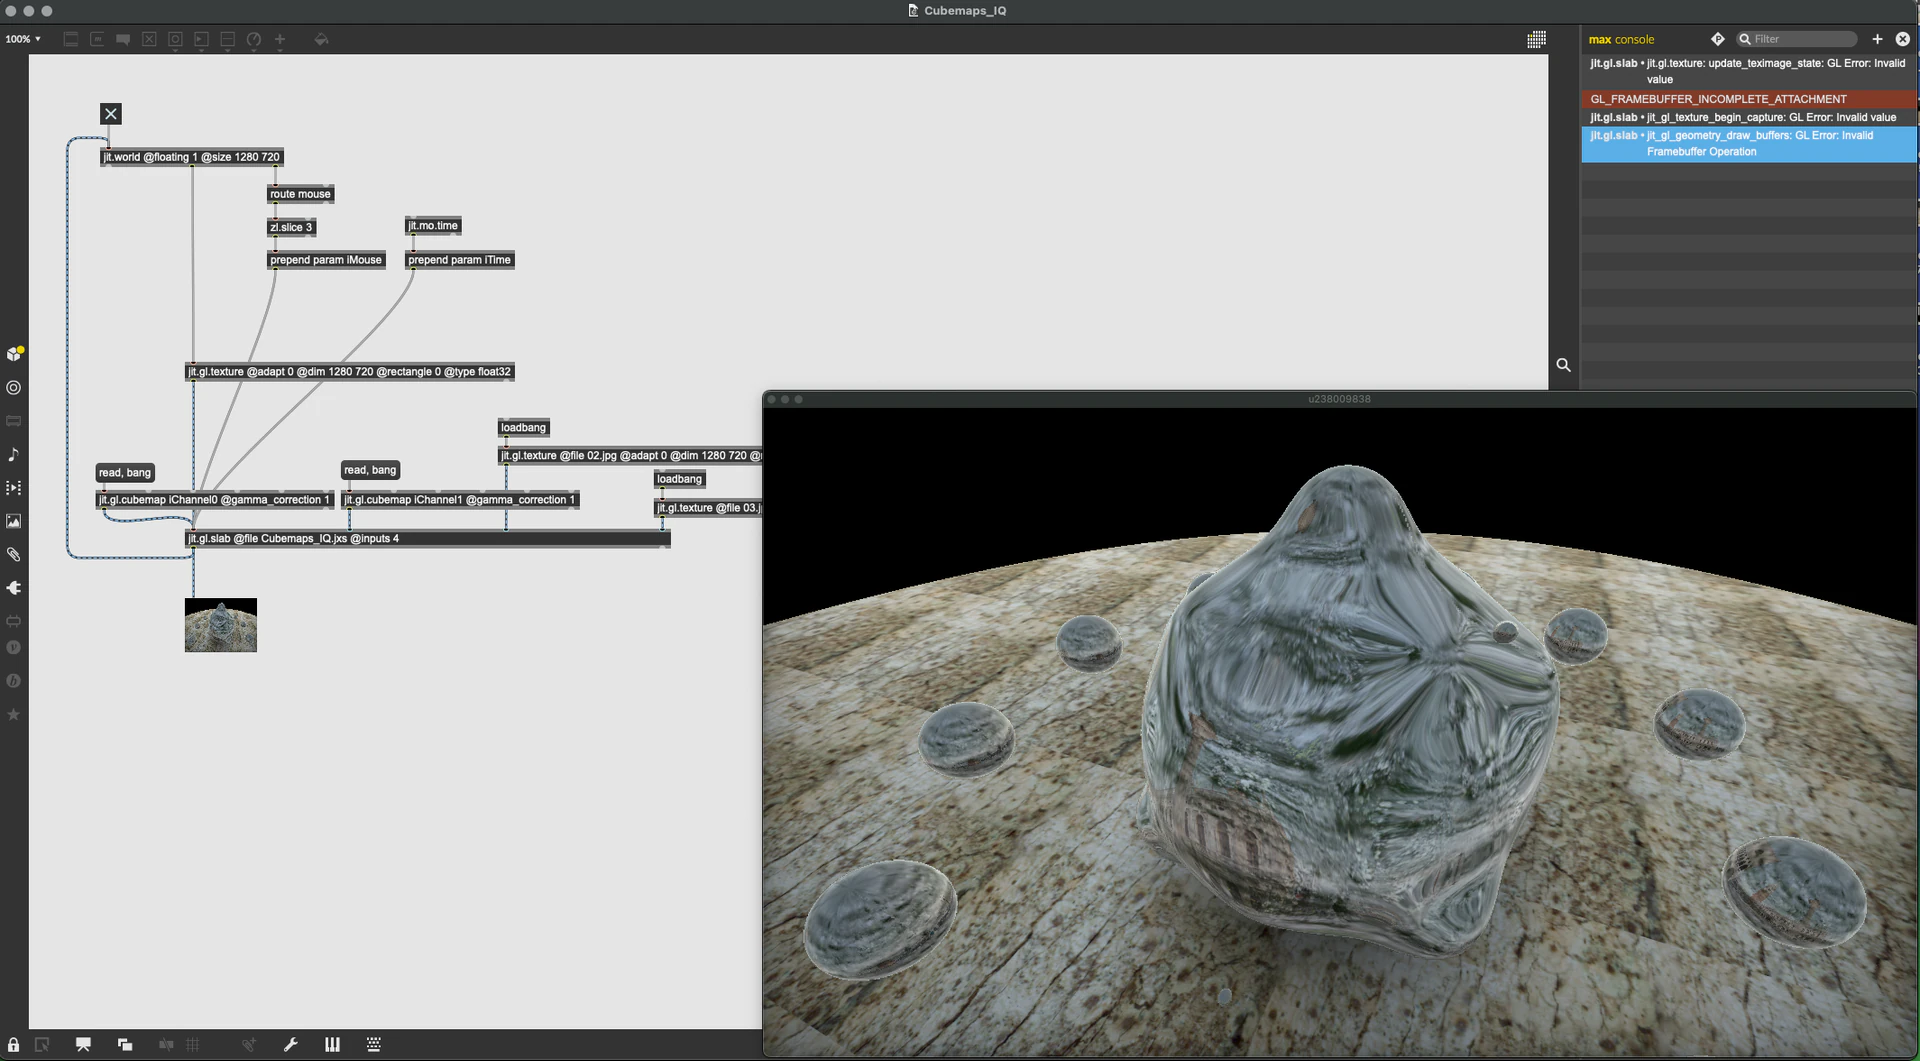Toggle the jit.world X toggle box
The image size is (1920, 1061).
point(111,114)
